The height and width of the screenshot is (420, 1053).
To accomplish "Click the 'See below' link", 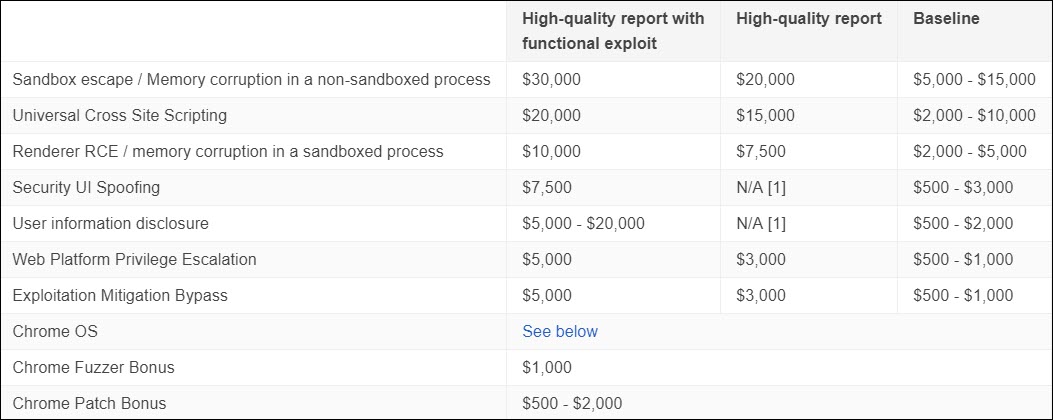I will [560, 331].
